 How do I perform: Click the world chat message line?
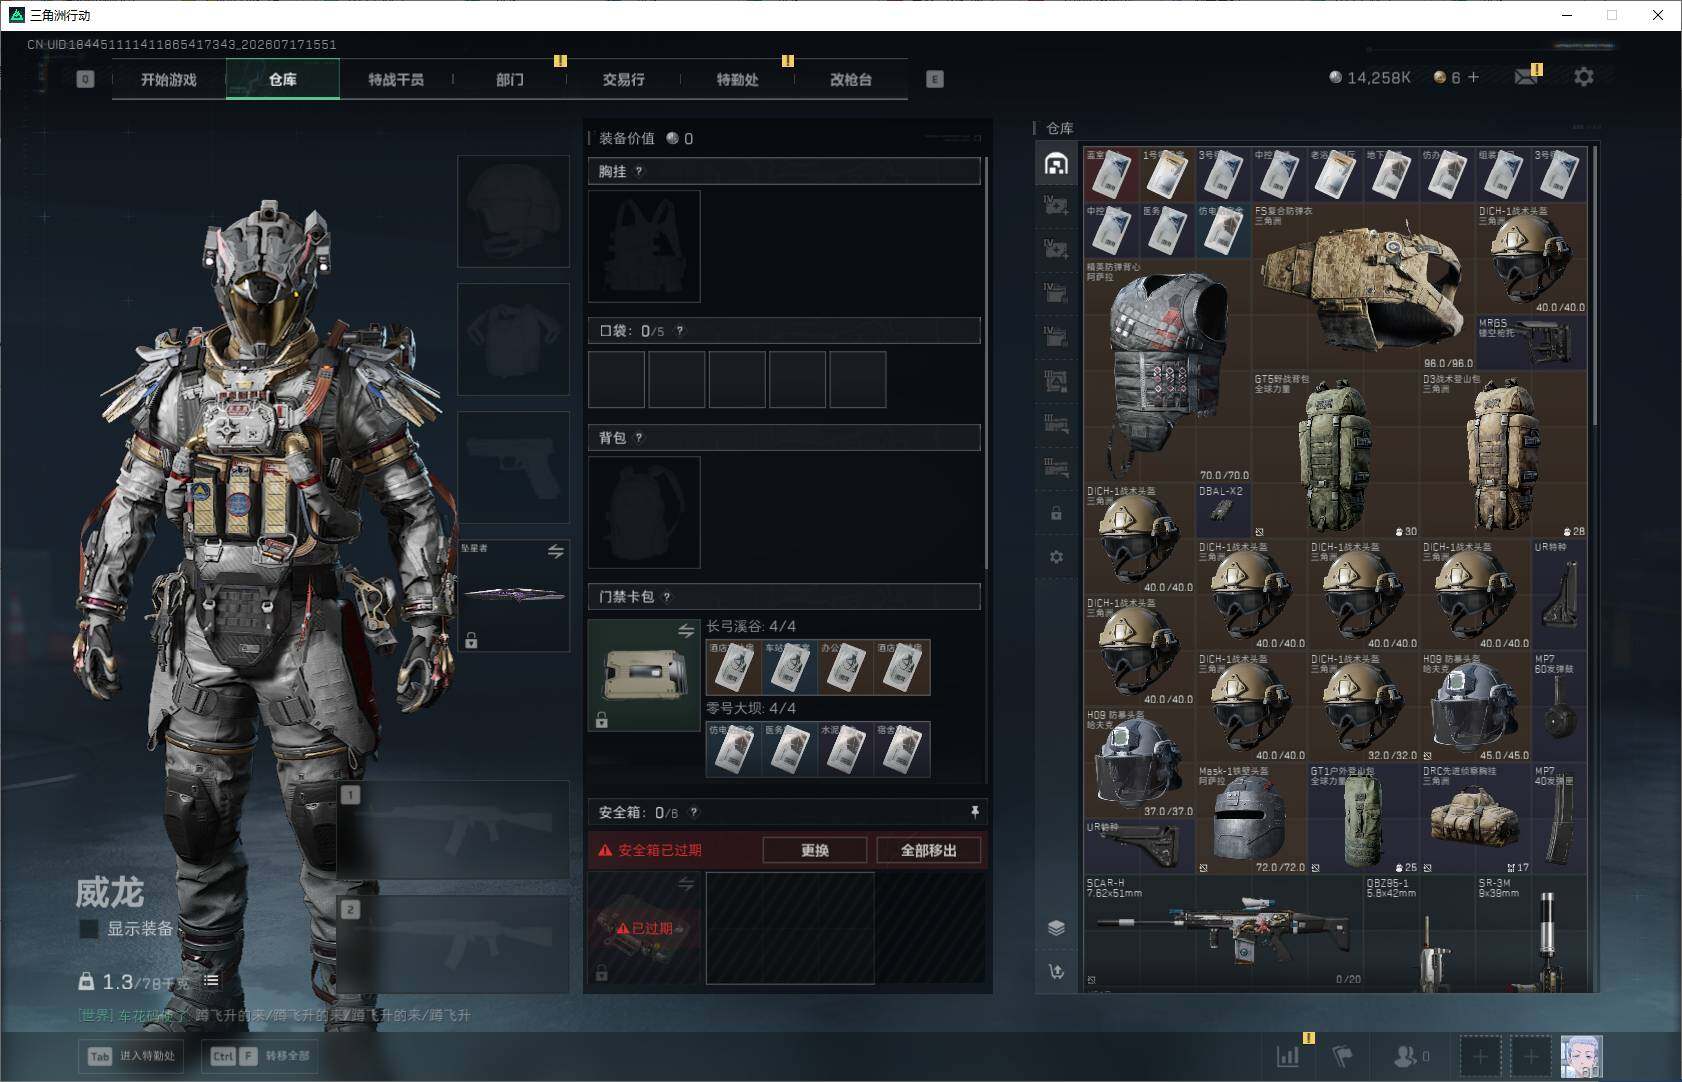(275, 1015)
